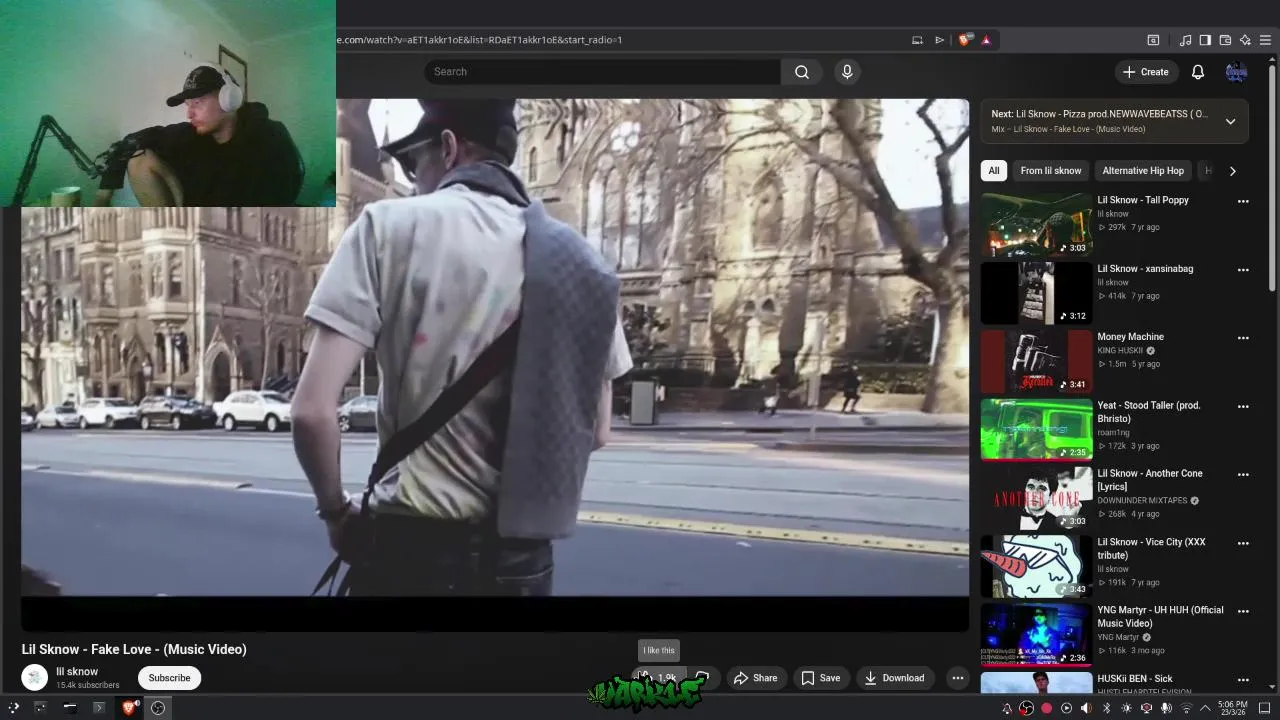The width and height of the screenshot is (1280, 720).
Task: Click the tab search icon in toolbar
Action: pyautogui.click(x=1153, y=40)
